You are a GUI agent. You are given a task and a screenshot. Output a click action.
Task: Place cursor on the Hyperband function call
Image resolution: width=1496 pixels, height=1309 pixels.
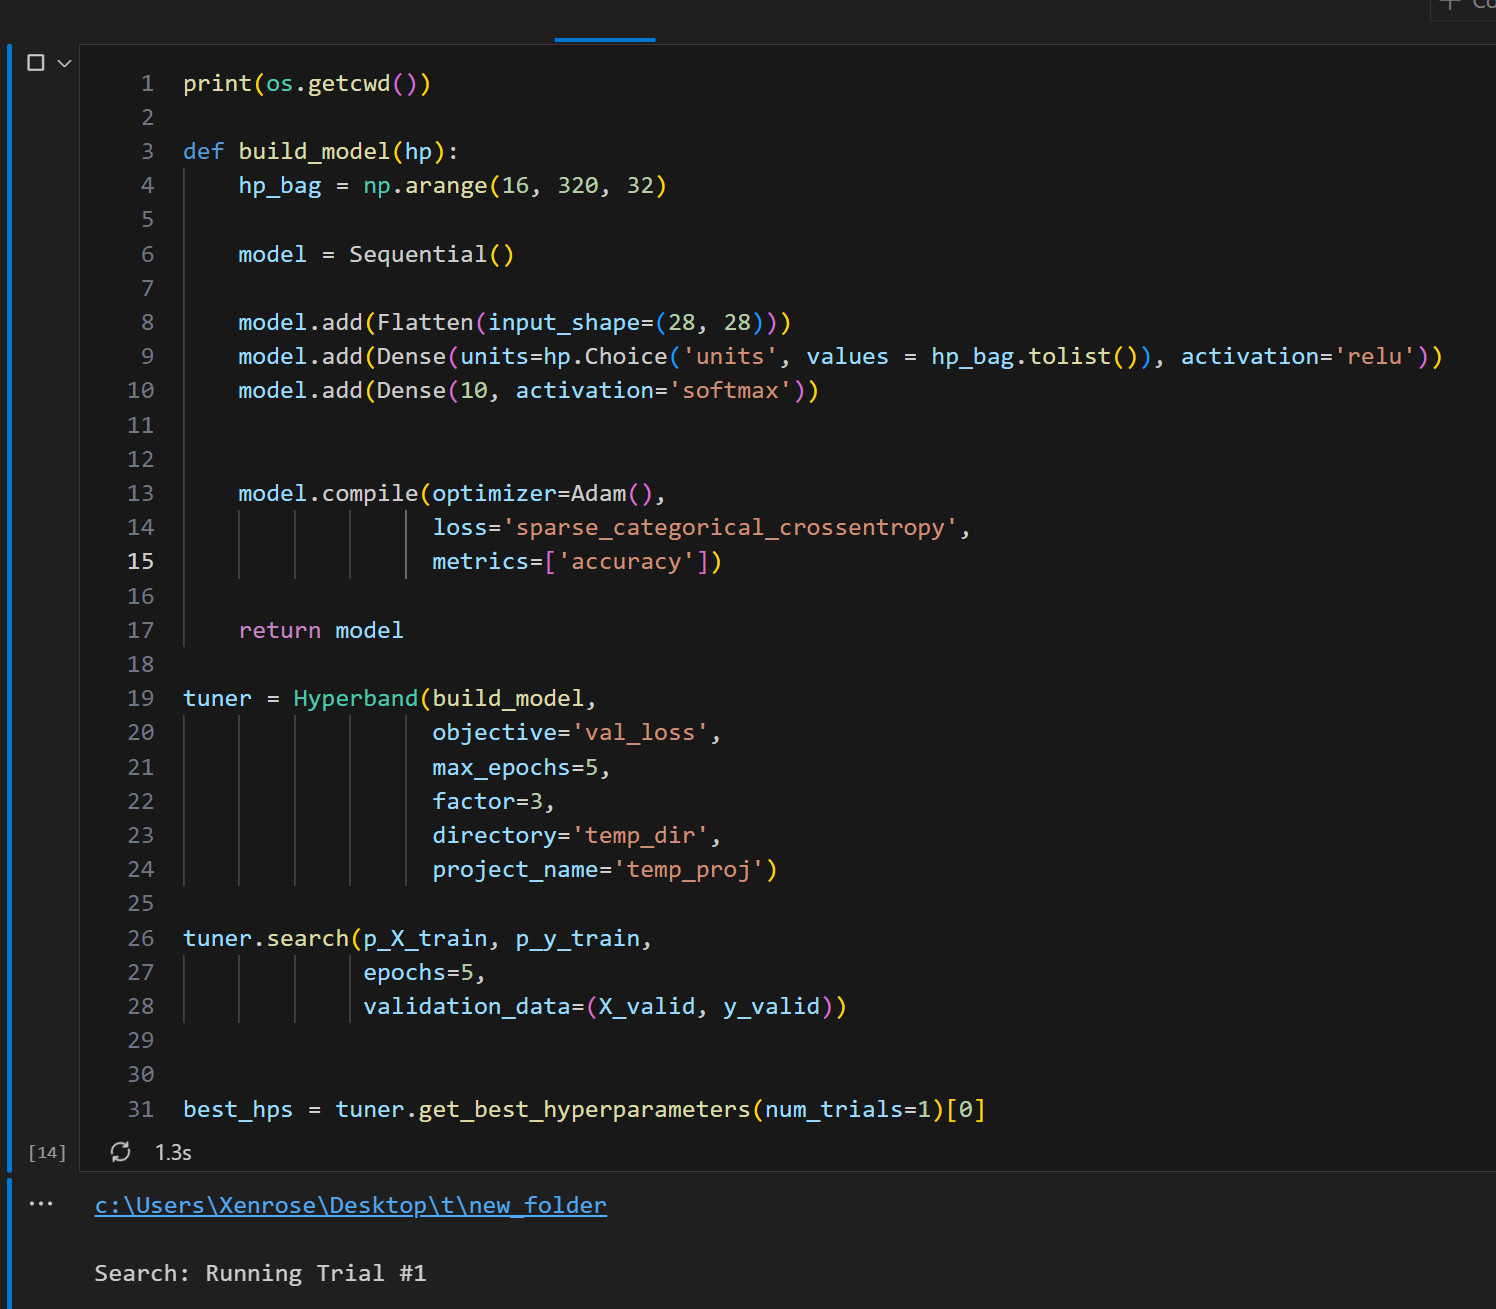click(355, 698)
